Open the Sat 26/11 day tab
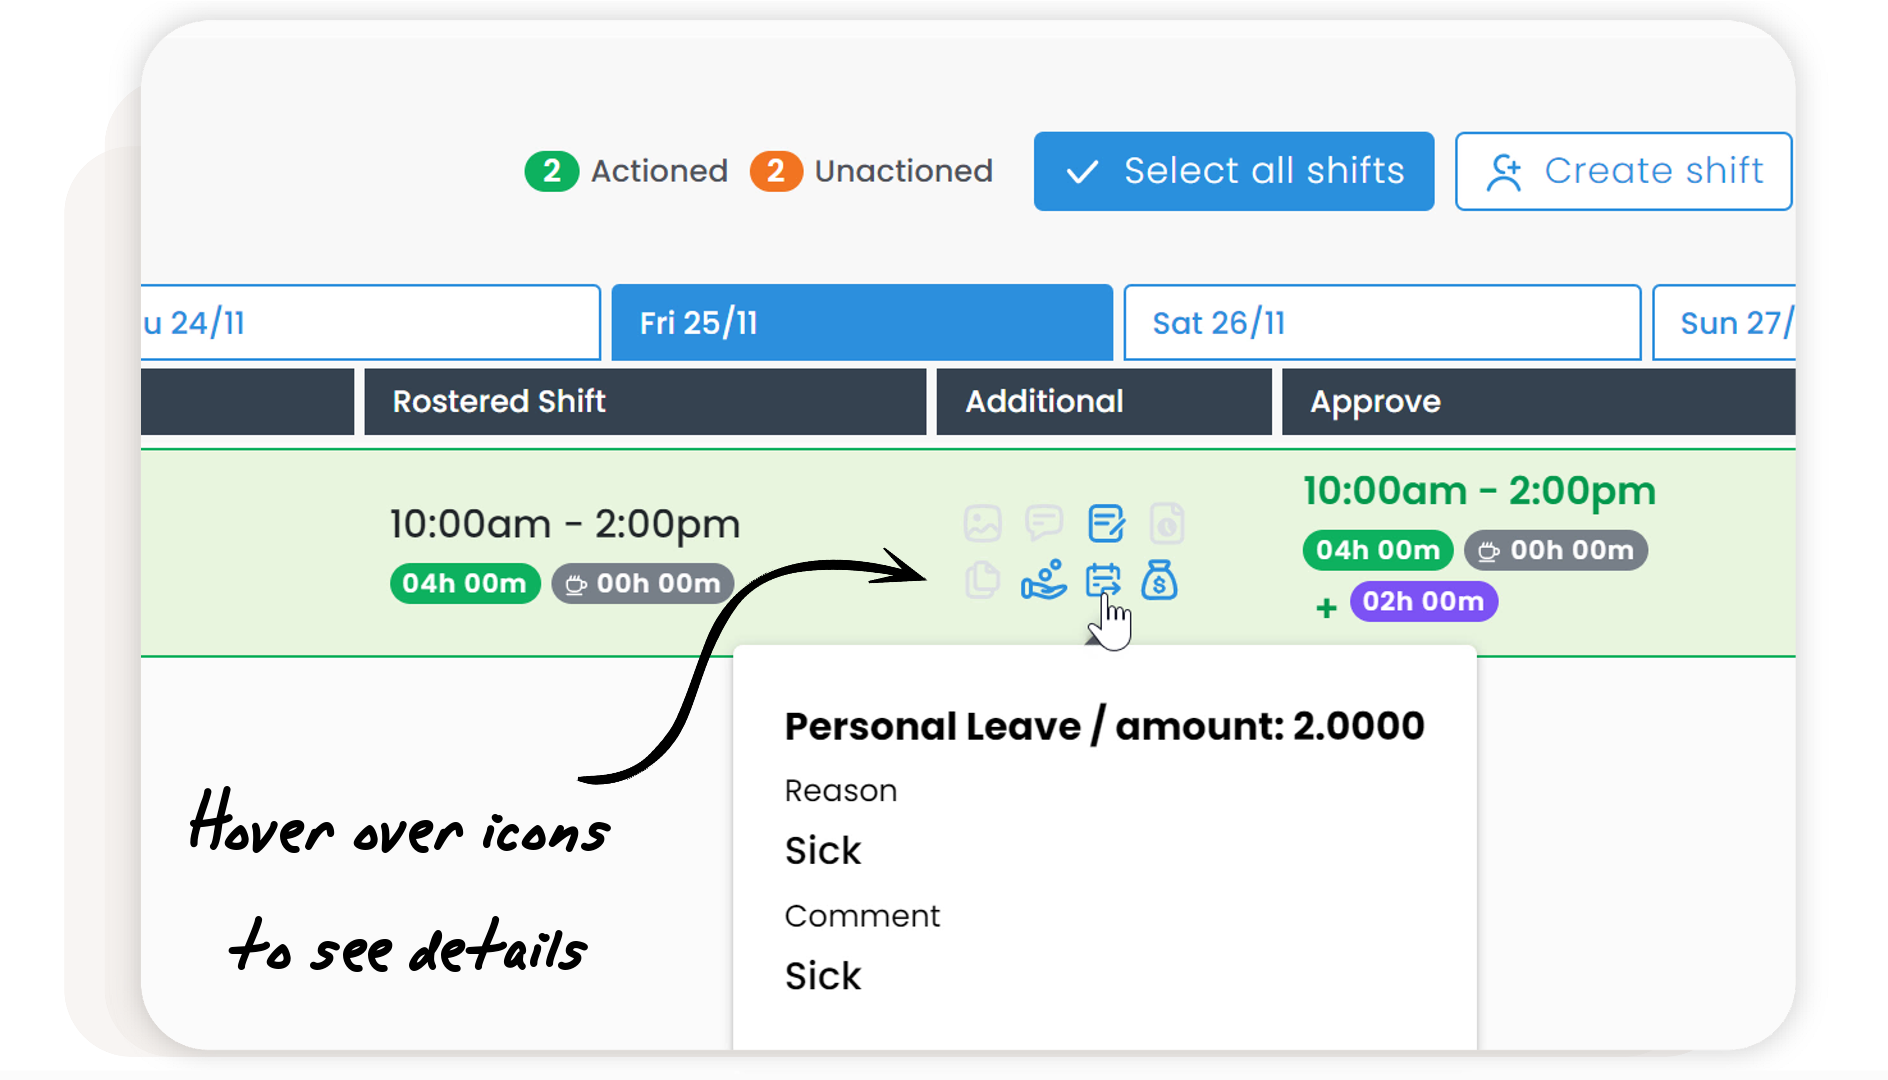This screenshot has width=1888, height=1080. (1381, 323)
